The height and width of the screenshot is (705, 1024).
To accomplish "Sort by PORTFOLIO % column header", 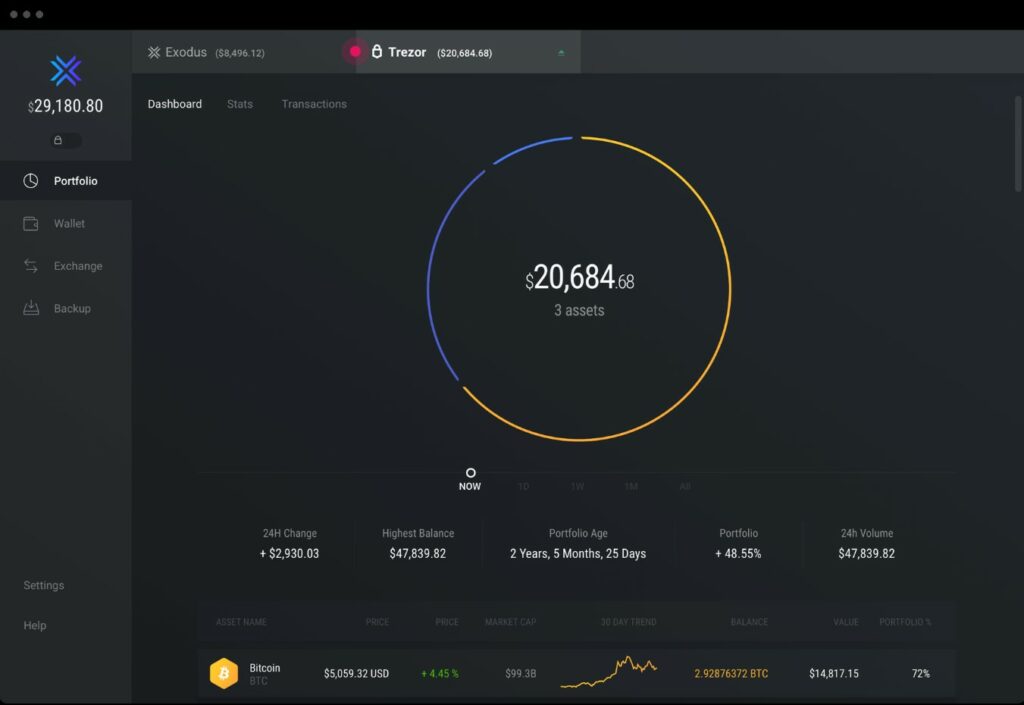I will click(905, 622).
